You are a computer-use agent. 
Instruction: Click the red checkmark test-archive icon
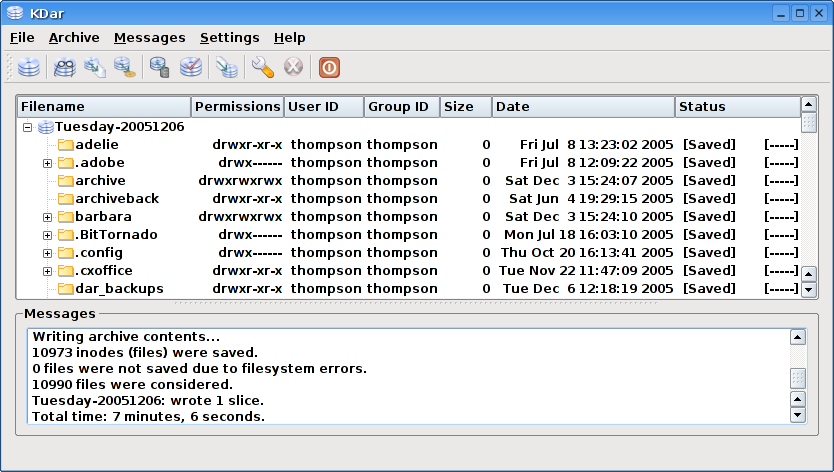tap(191, 68)
